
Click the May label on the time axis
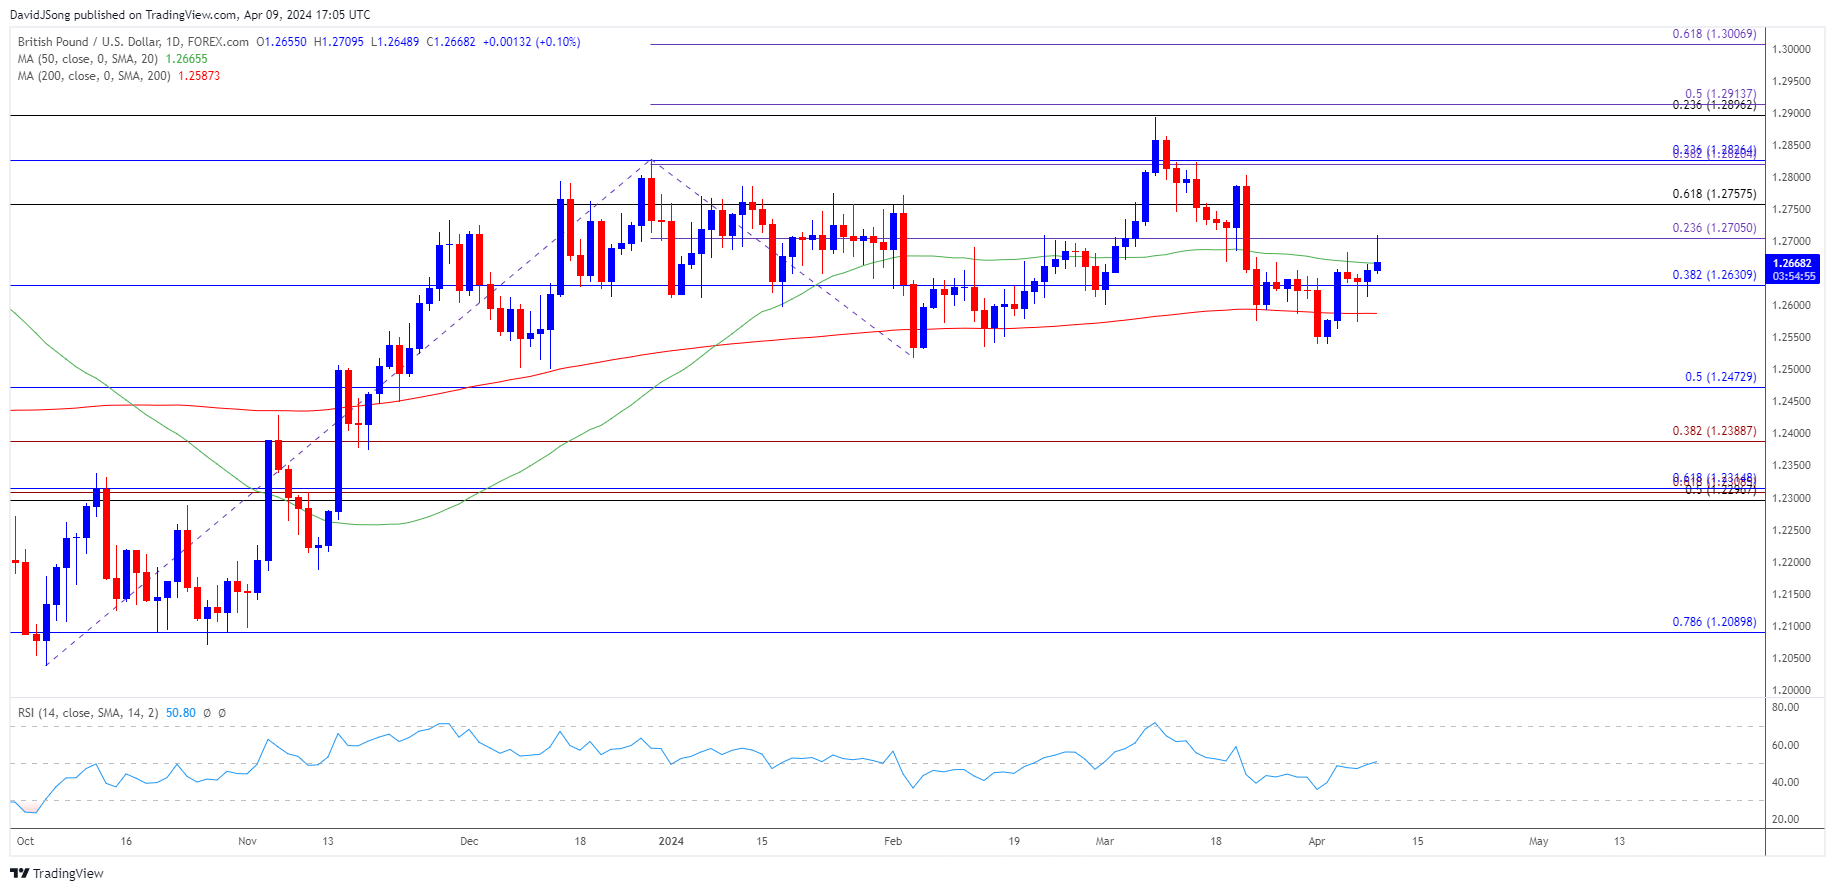(1539, 842)
